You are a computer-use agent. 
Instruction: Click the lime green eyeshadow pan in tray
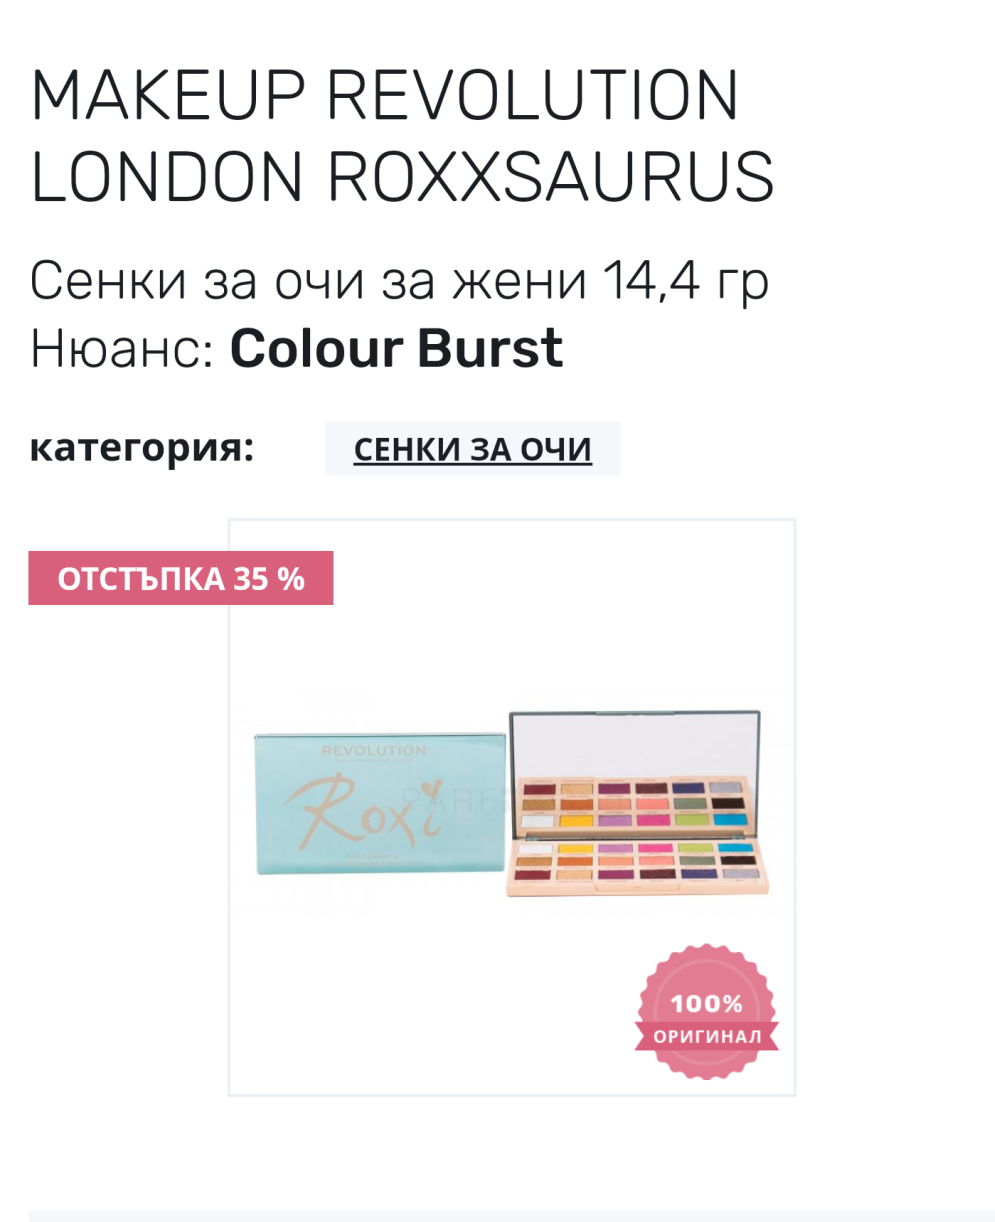tap(696, 848)
